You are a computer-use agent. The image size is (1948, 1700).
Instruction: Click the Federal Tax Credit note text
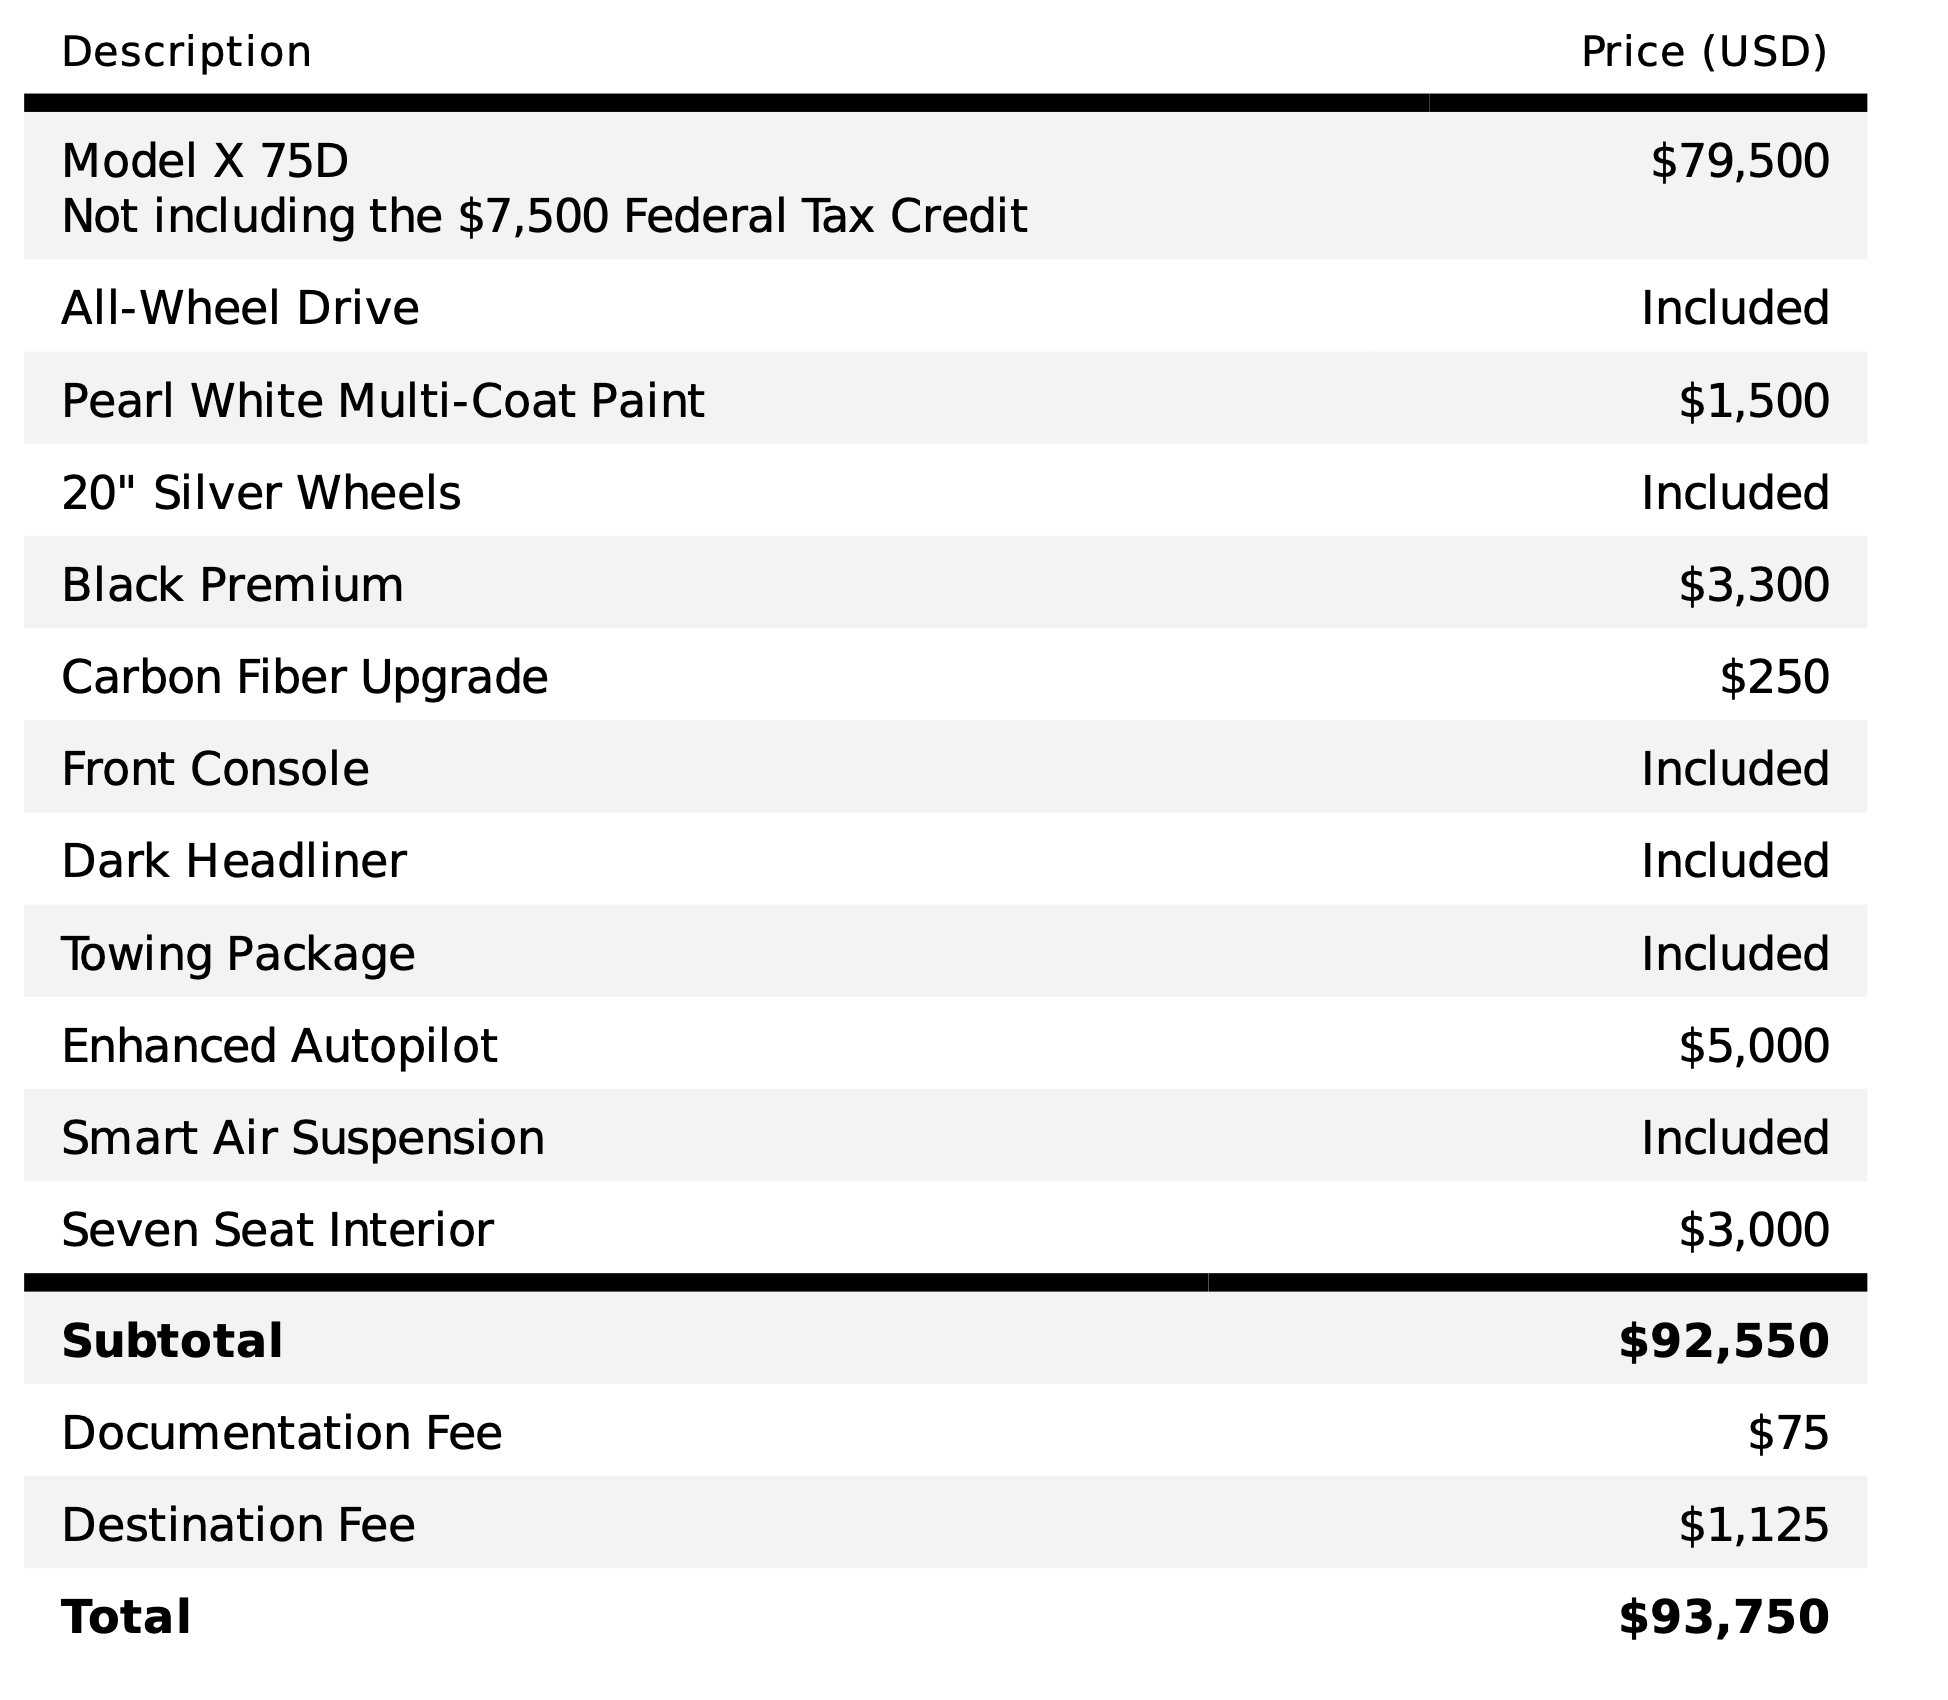tap(544, 216)
